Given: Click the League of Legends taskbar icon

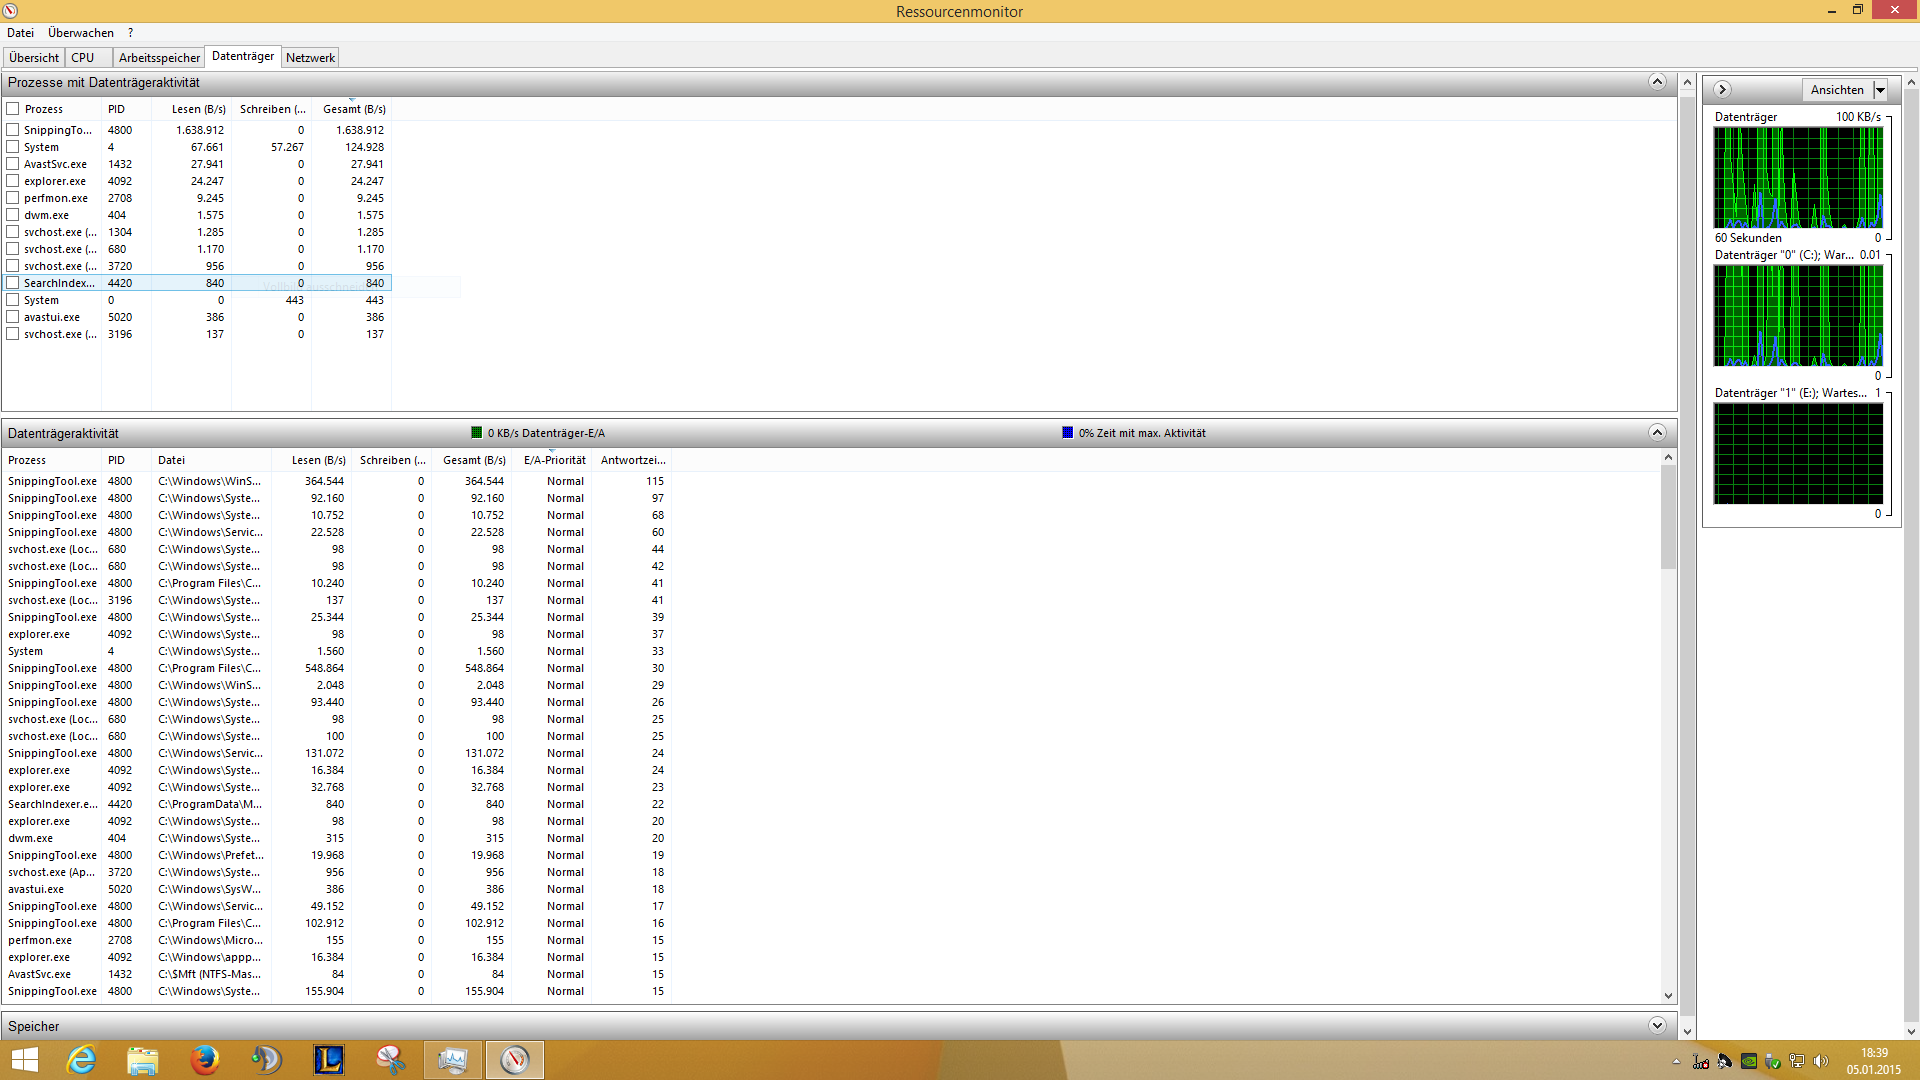Looking at the screenshot, I should tap(329, 1059).
